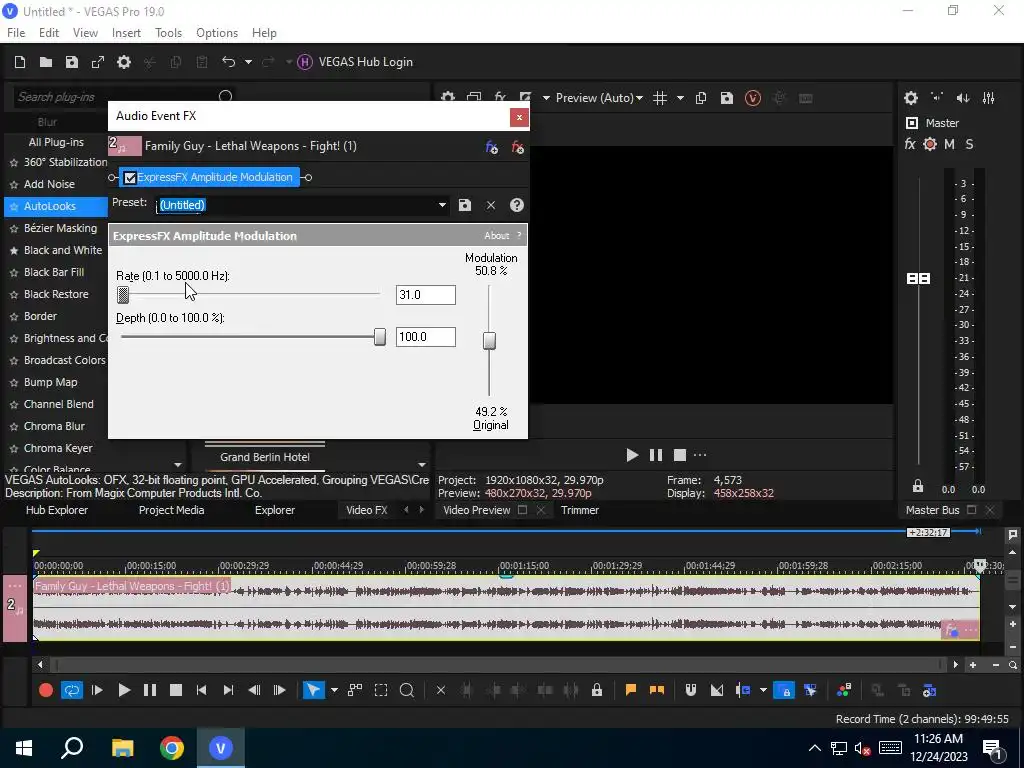
Task: Toggle Loop Playback on the transport bar
Action: [72, 690]
